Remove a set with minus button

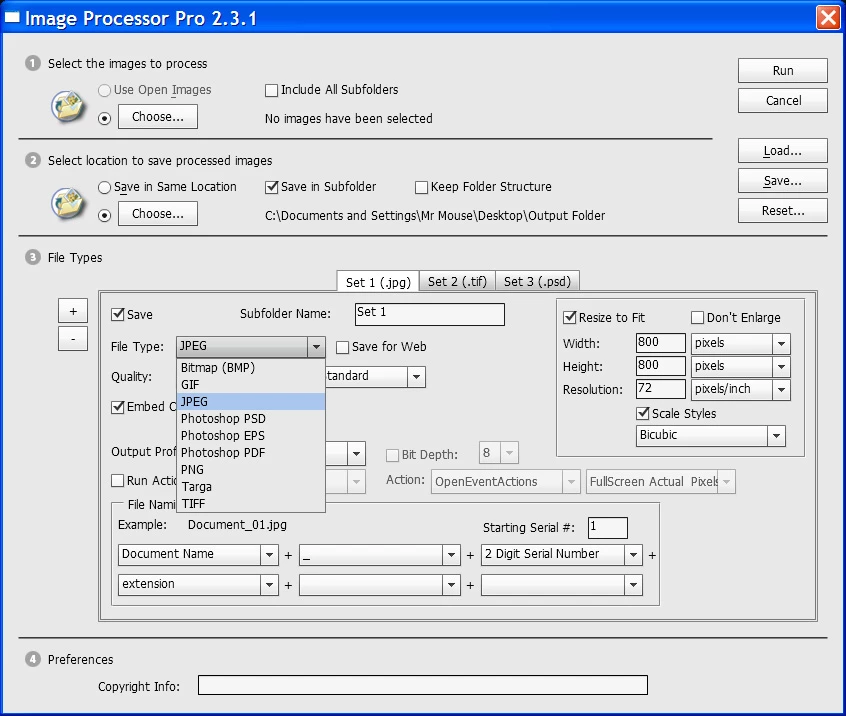coord(73,339)
